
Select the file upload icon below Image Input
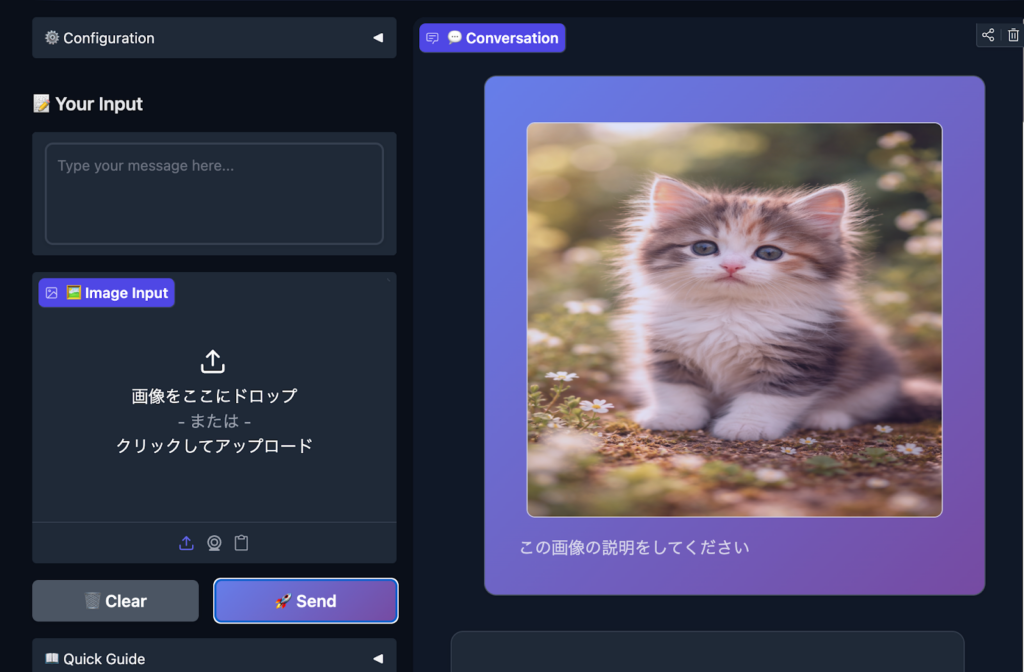(x=186, y=542)
